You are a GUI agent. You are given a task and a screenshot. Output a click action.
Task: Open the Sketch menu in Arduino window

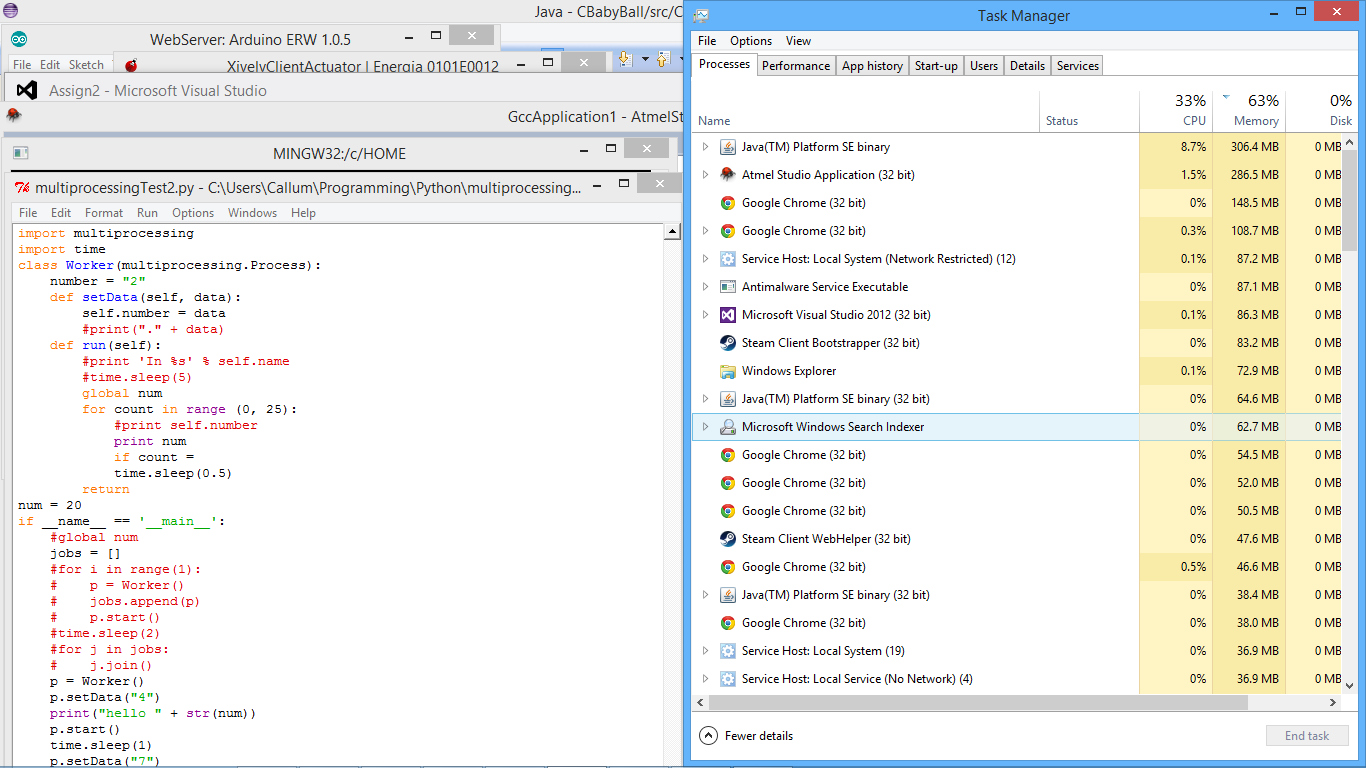[86, 65]
